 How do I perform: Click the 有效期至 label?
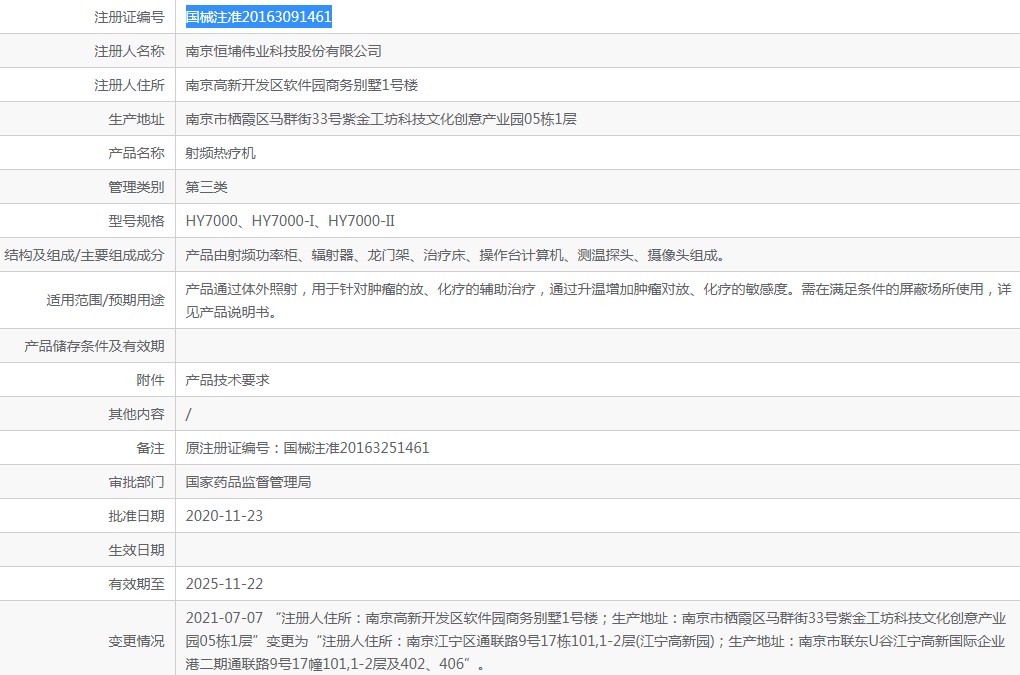[x=136, y=584]
